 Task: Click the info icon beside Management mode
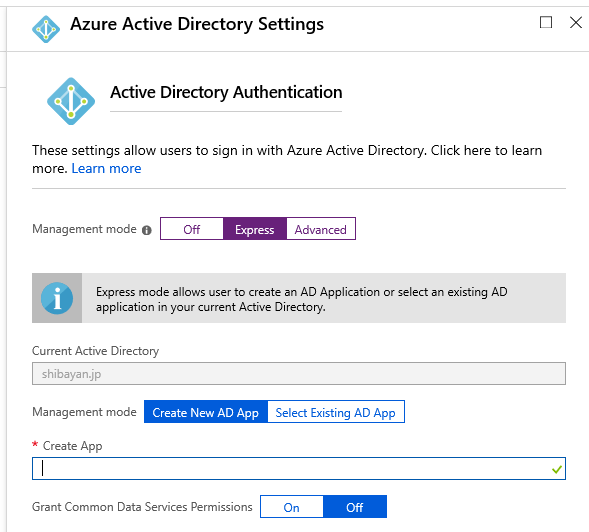click(146, 230)
